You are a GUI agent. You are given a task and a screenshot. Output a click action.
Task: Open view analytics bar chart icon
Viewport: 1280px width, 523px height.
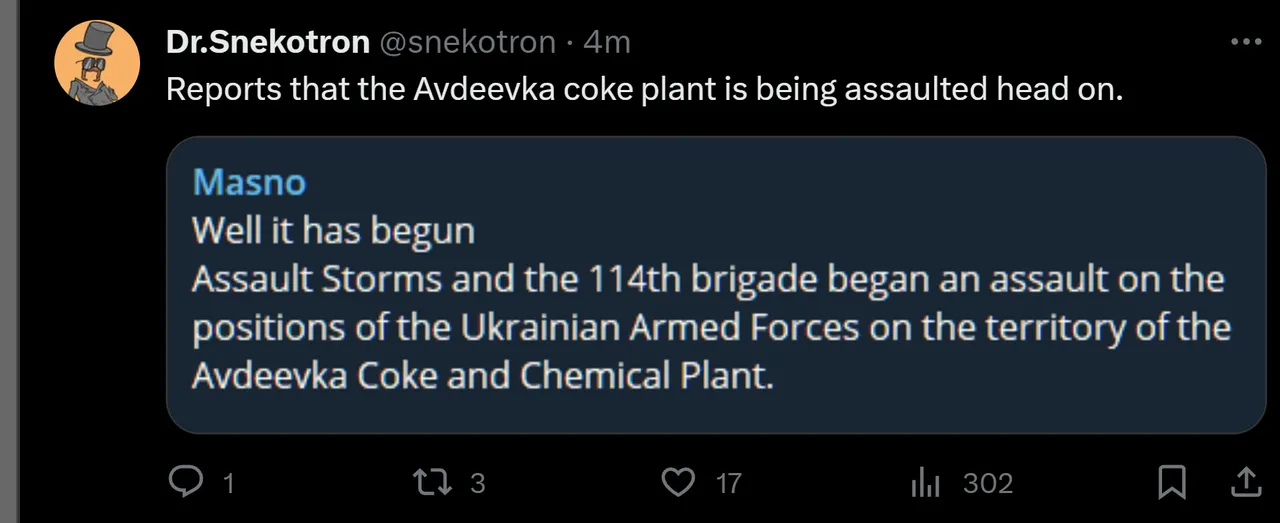click(x=926, y=484)
